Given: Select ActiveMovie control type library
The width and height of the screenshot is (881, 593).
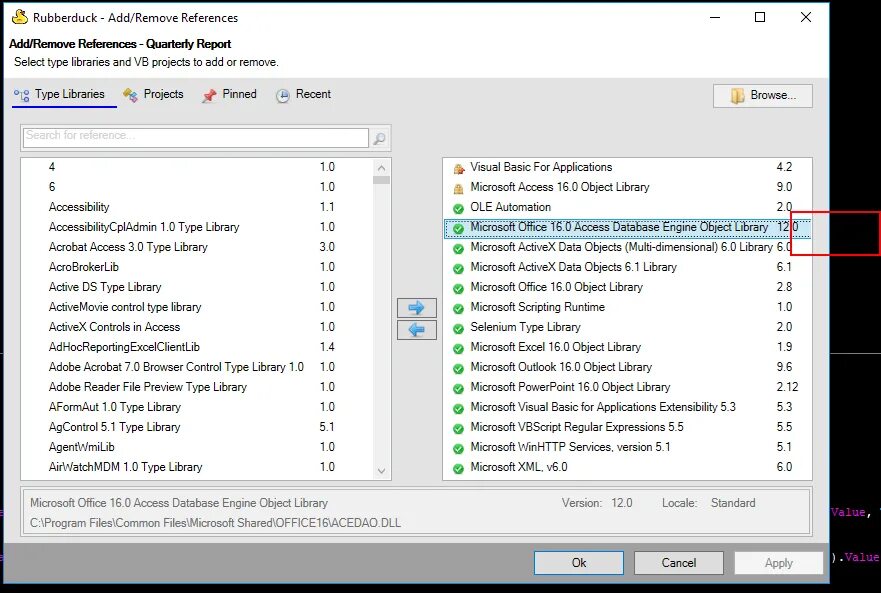Looking at the screenshot, I should (x=197, y=307).
